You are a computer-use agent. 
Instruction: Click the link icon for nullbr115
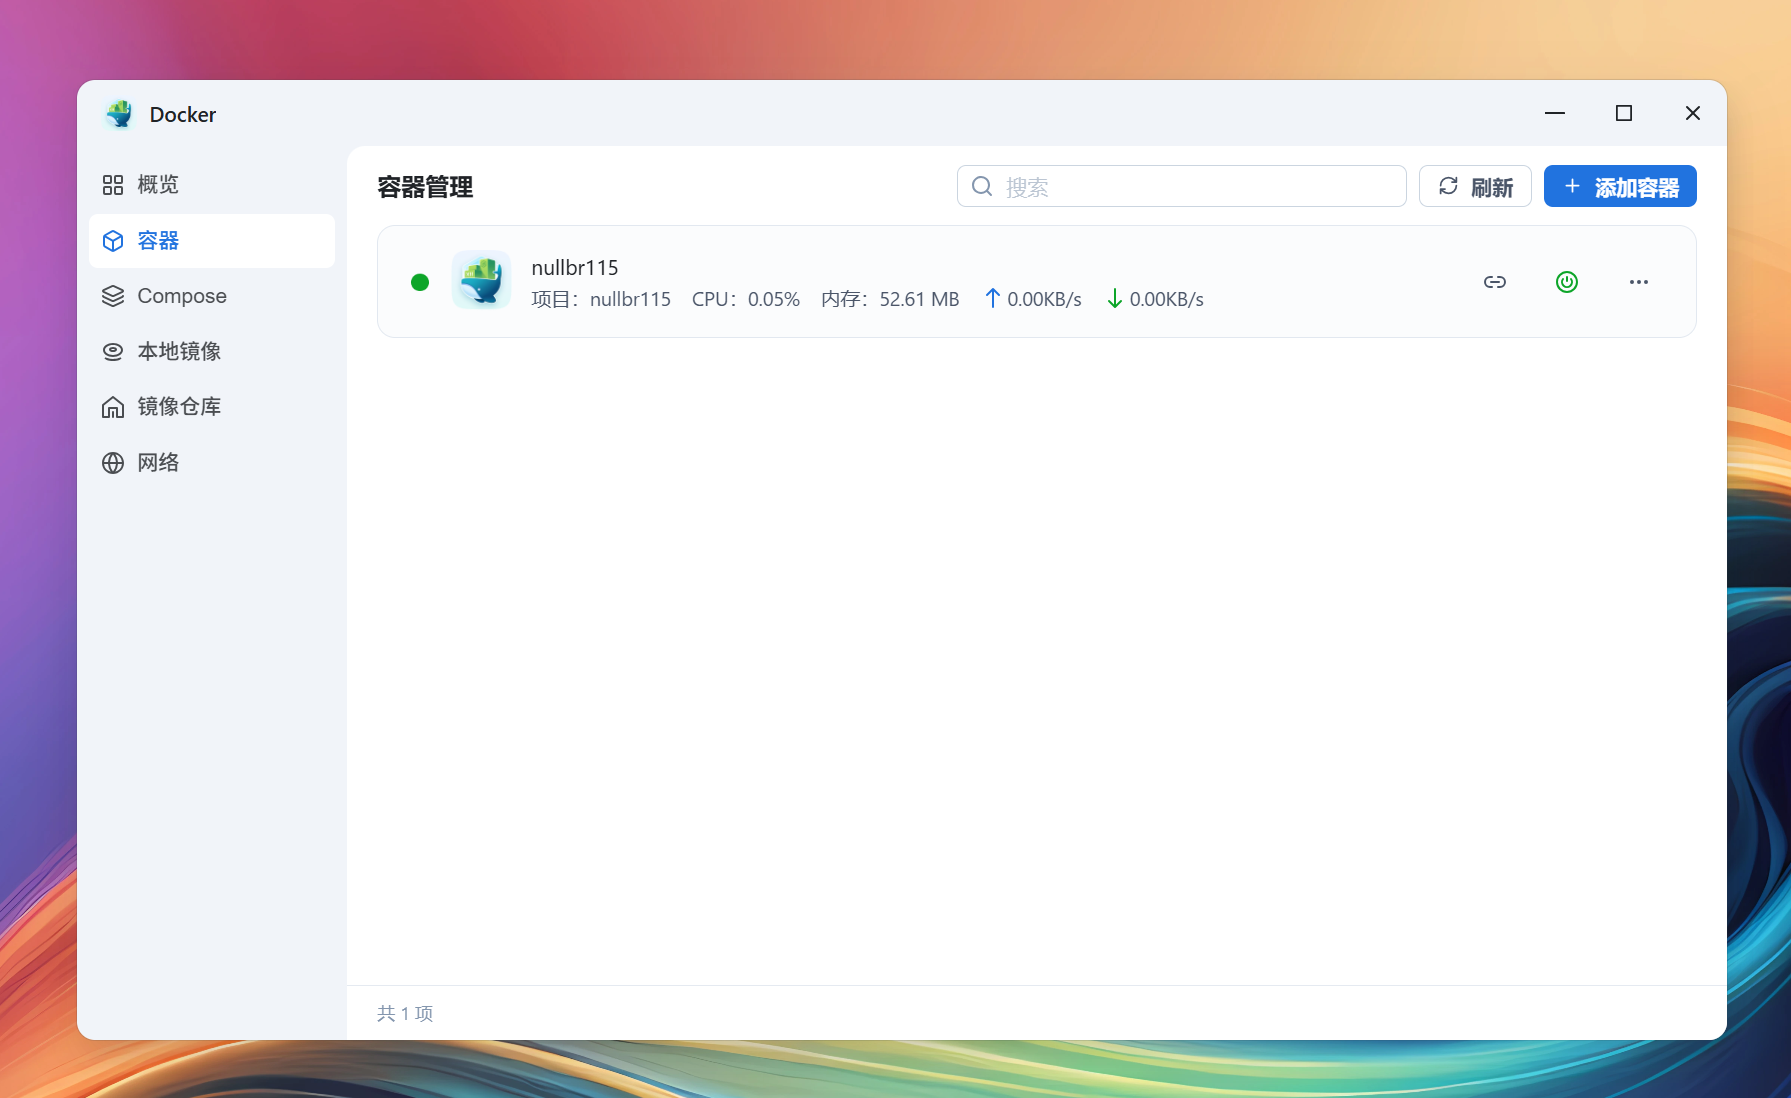[x=1494, y=282]
